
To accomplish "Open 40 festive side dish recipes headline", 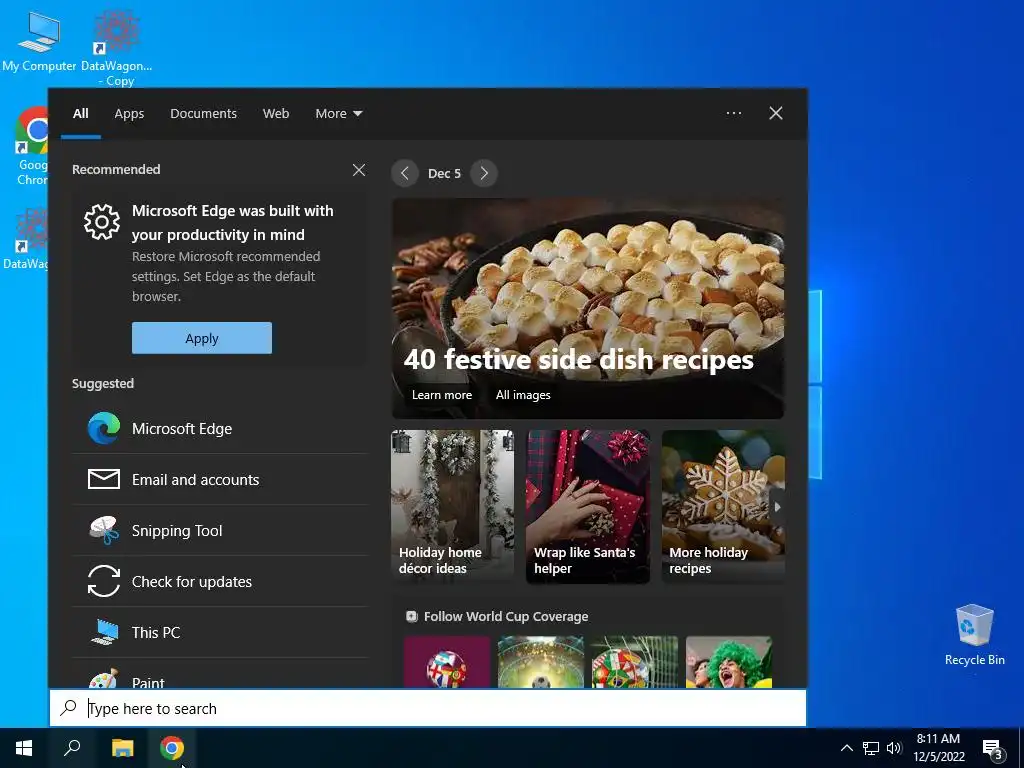I will click(578, 360).
